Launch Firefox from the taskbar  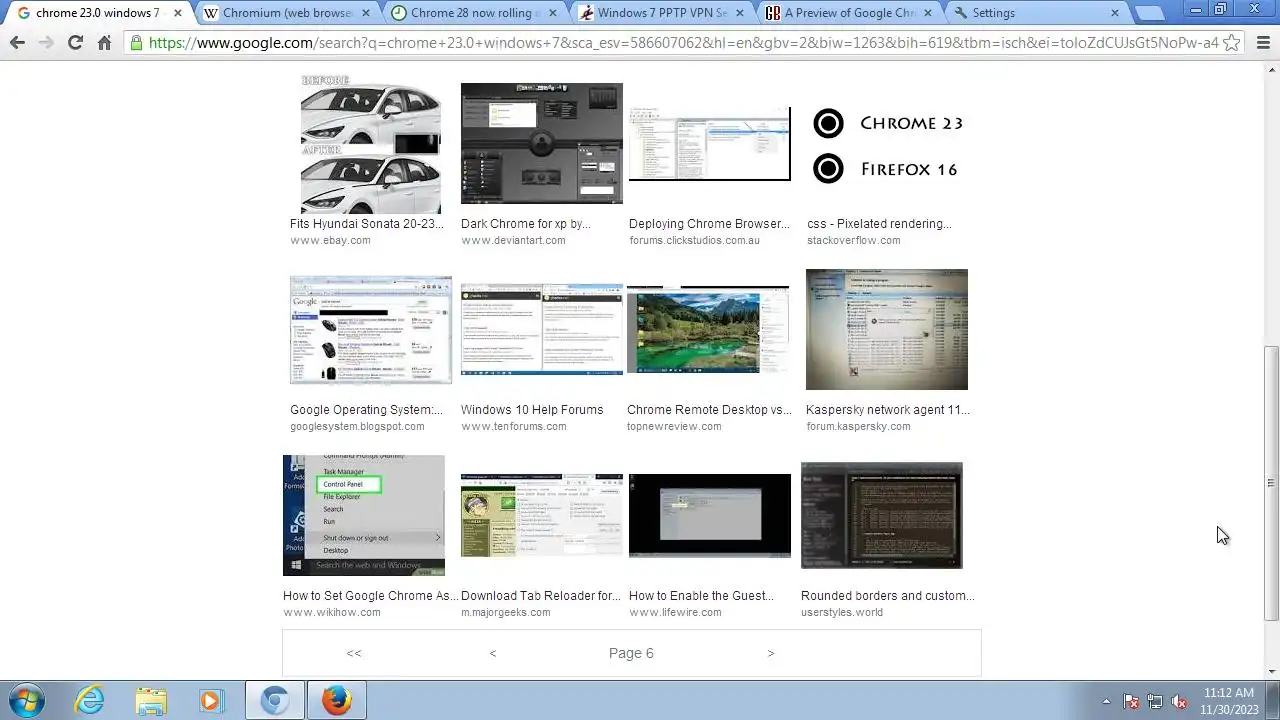click(x=337, y=700)
